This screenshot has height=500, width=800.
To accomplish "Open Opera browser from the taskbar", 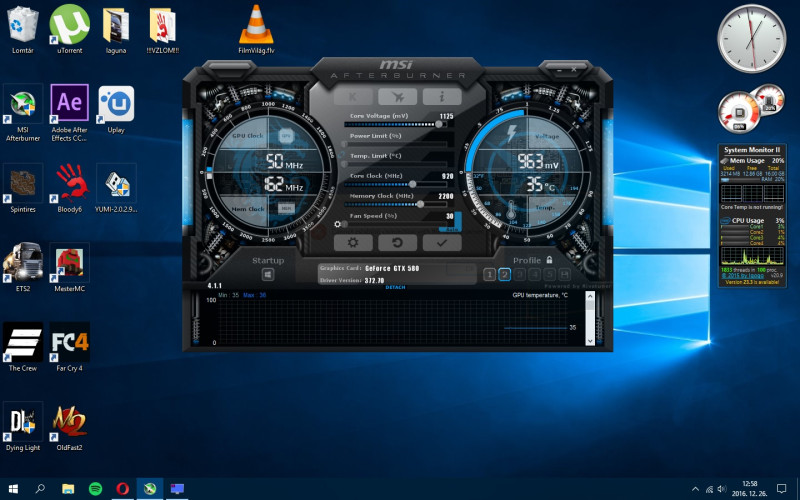I will 122,489.
